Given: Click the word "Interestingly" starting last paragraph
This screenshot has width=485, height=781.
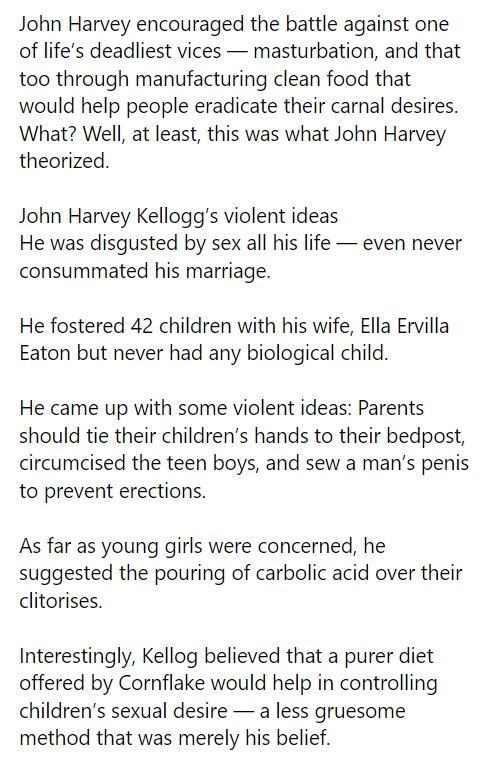Looking at the screenshot, I should (77, 656).
